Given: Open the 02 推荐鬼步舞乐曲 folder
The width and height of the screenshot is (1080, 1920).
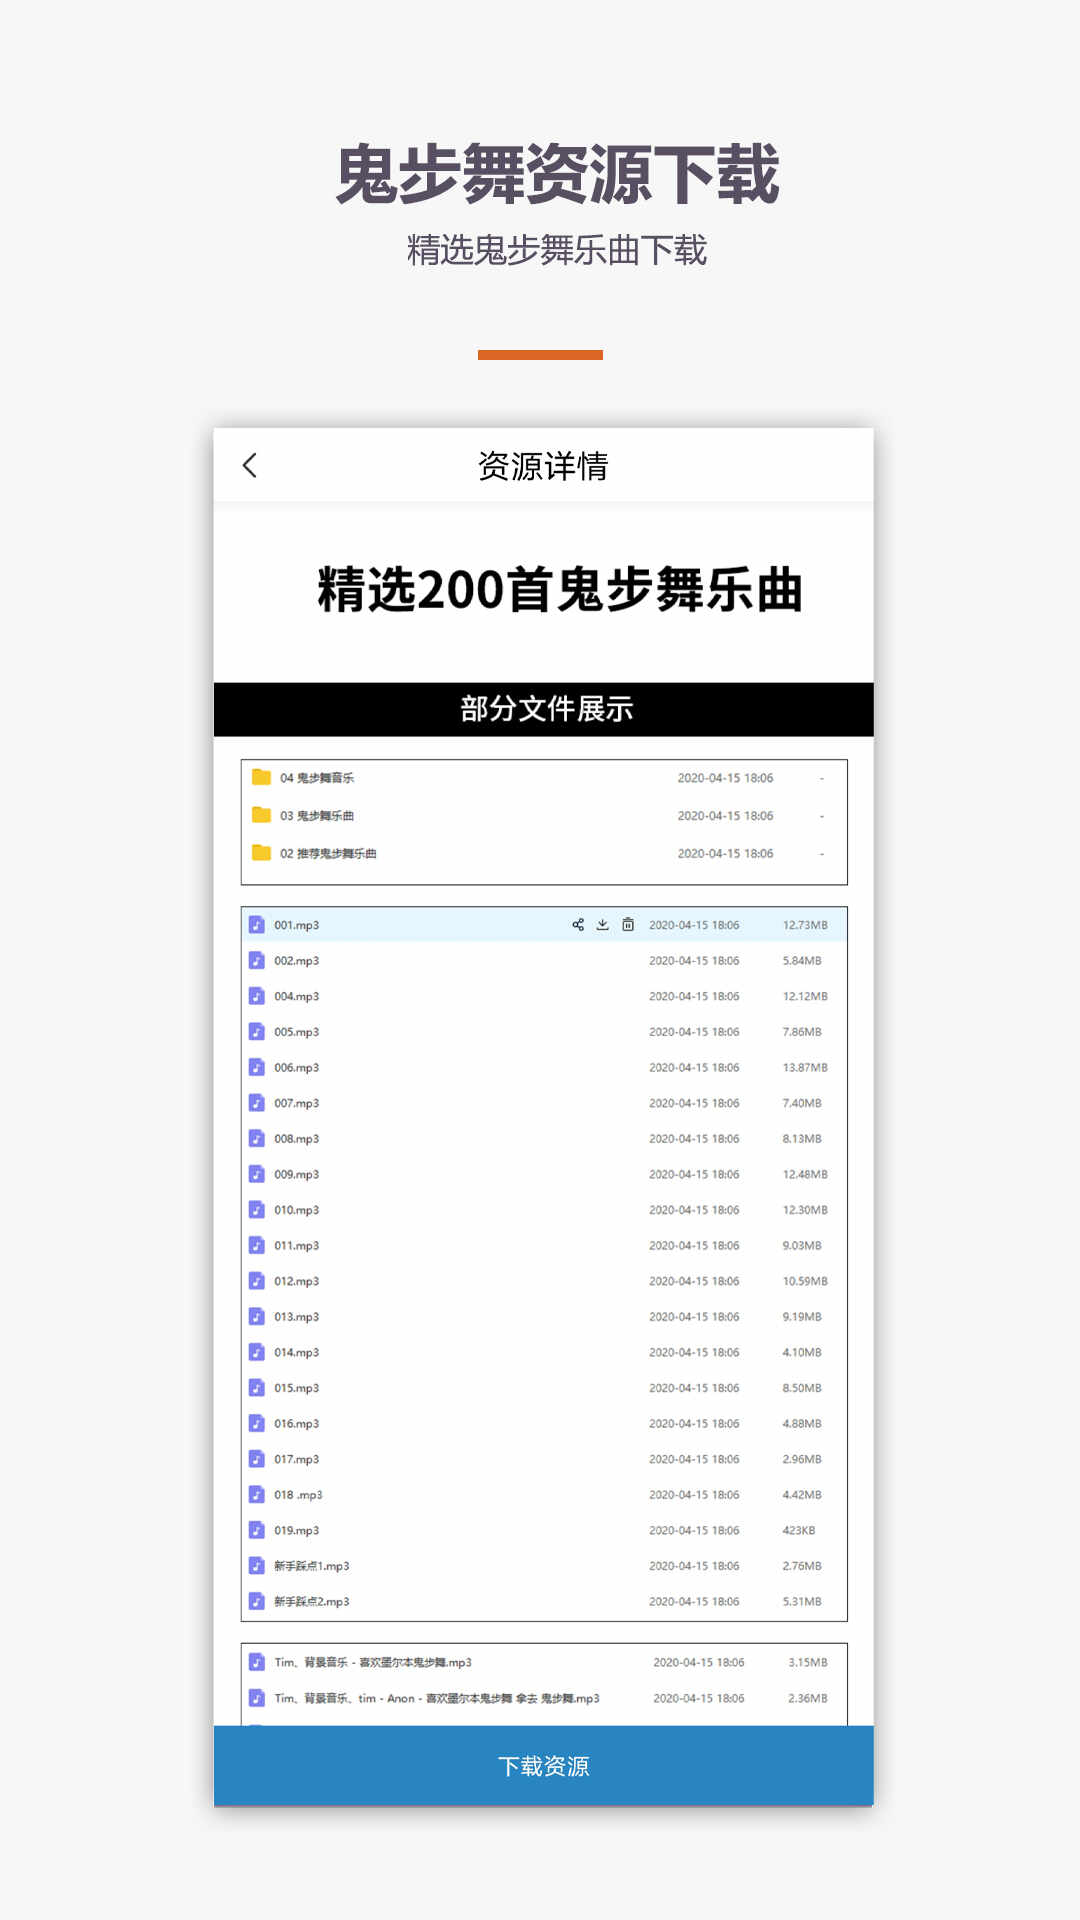Looking at the screenshot, I should 328,854.
